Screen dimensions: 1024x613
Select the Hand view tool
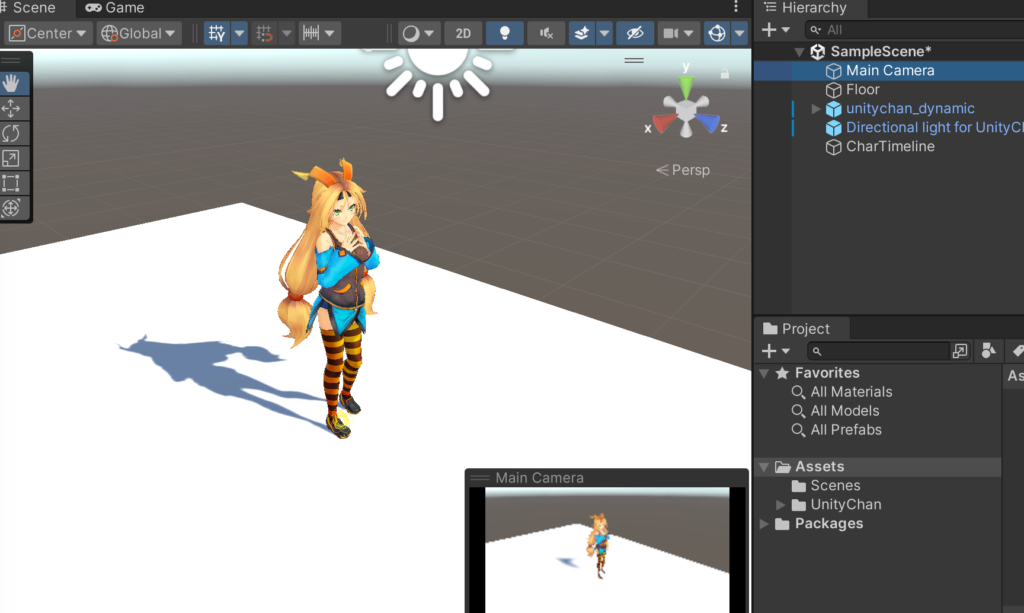(x=12, y=83)
